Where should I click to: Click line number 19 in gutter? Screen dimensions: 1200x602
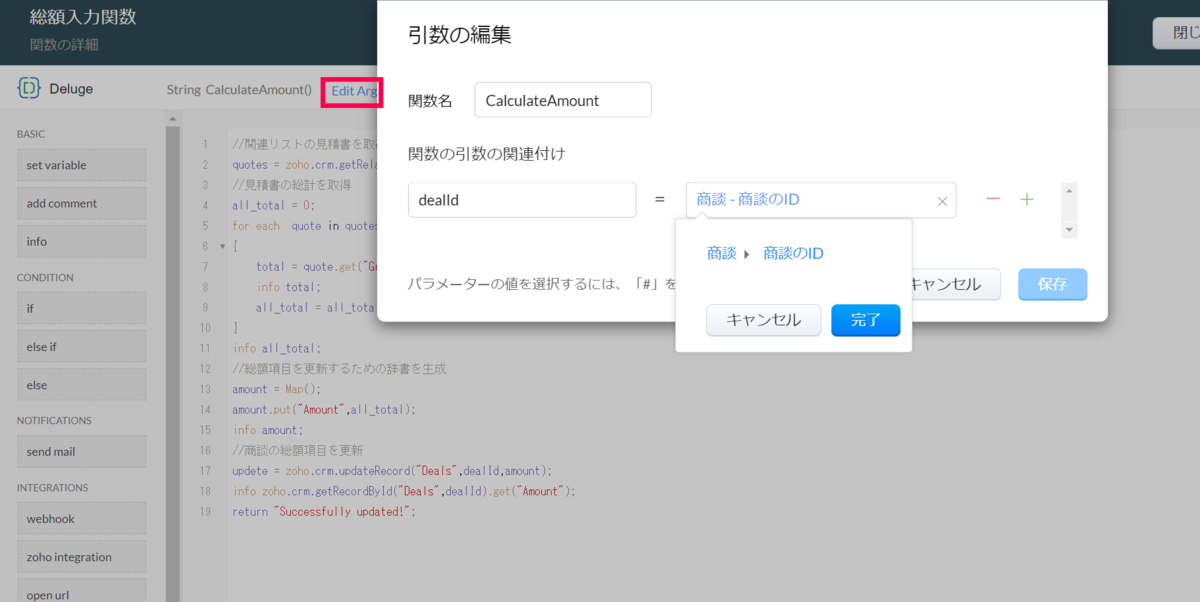point(204,511)
